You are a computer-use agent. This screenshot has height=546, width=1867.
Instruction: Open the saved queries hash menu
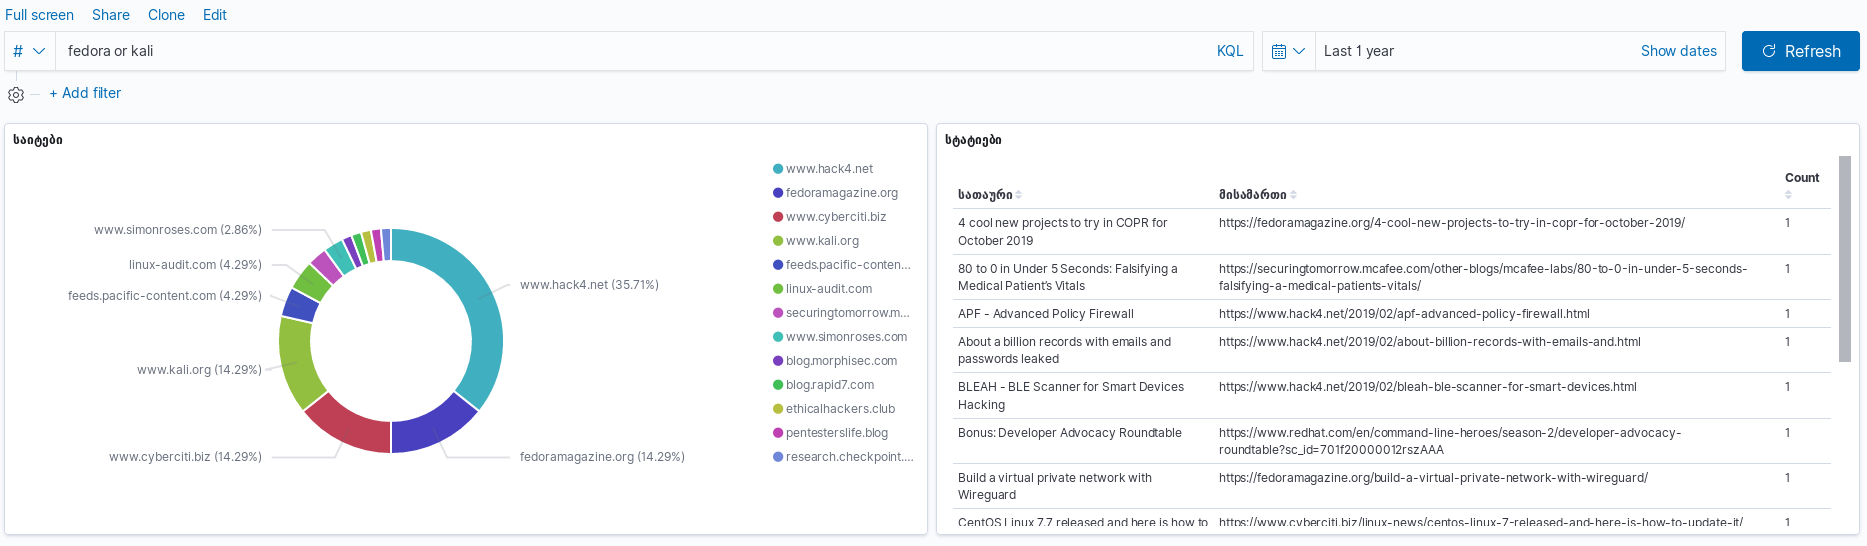click(x=29, y=51)
